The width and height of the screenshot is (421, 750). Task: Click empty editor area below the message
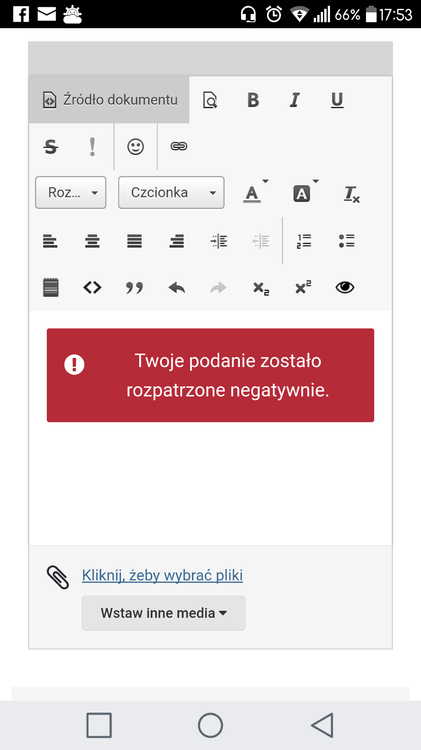pyautogui.click(x=210, y=483)
